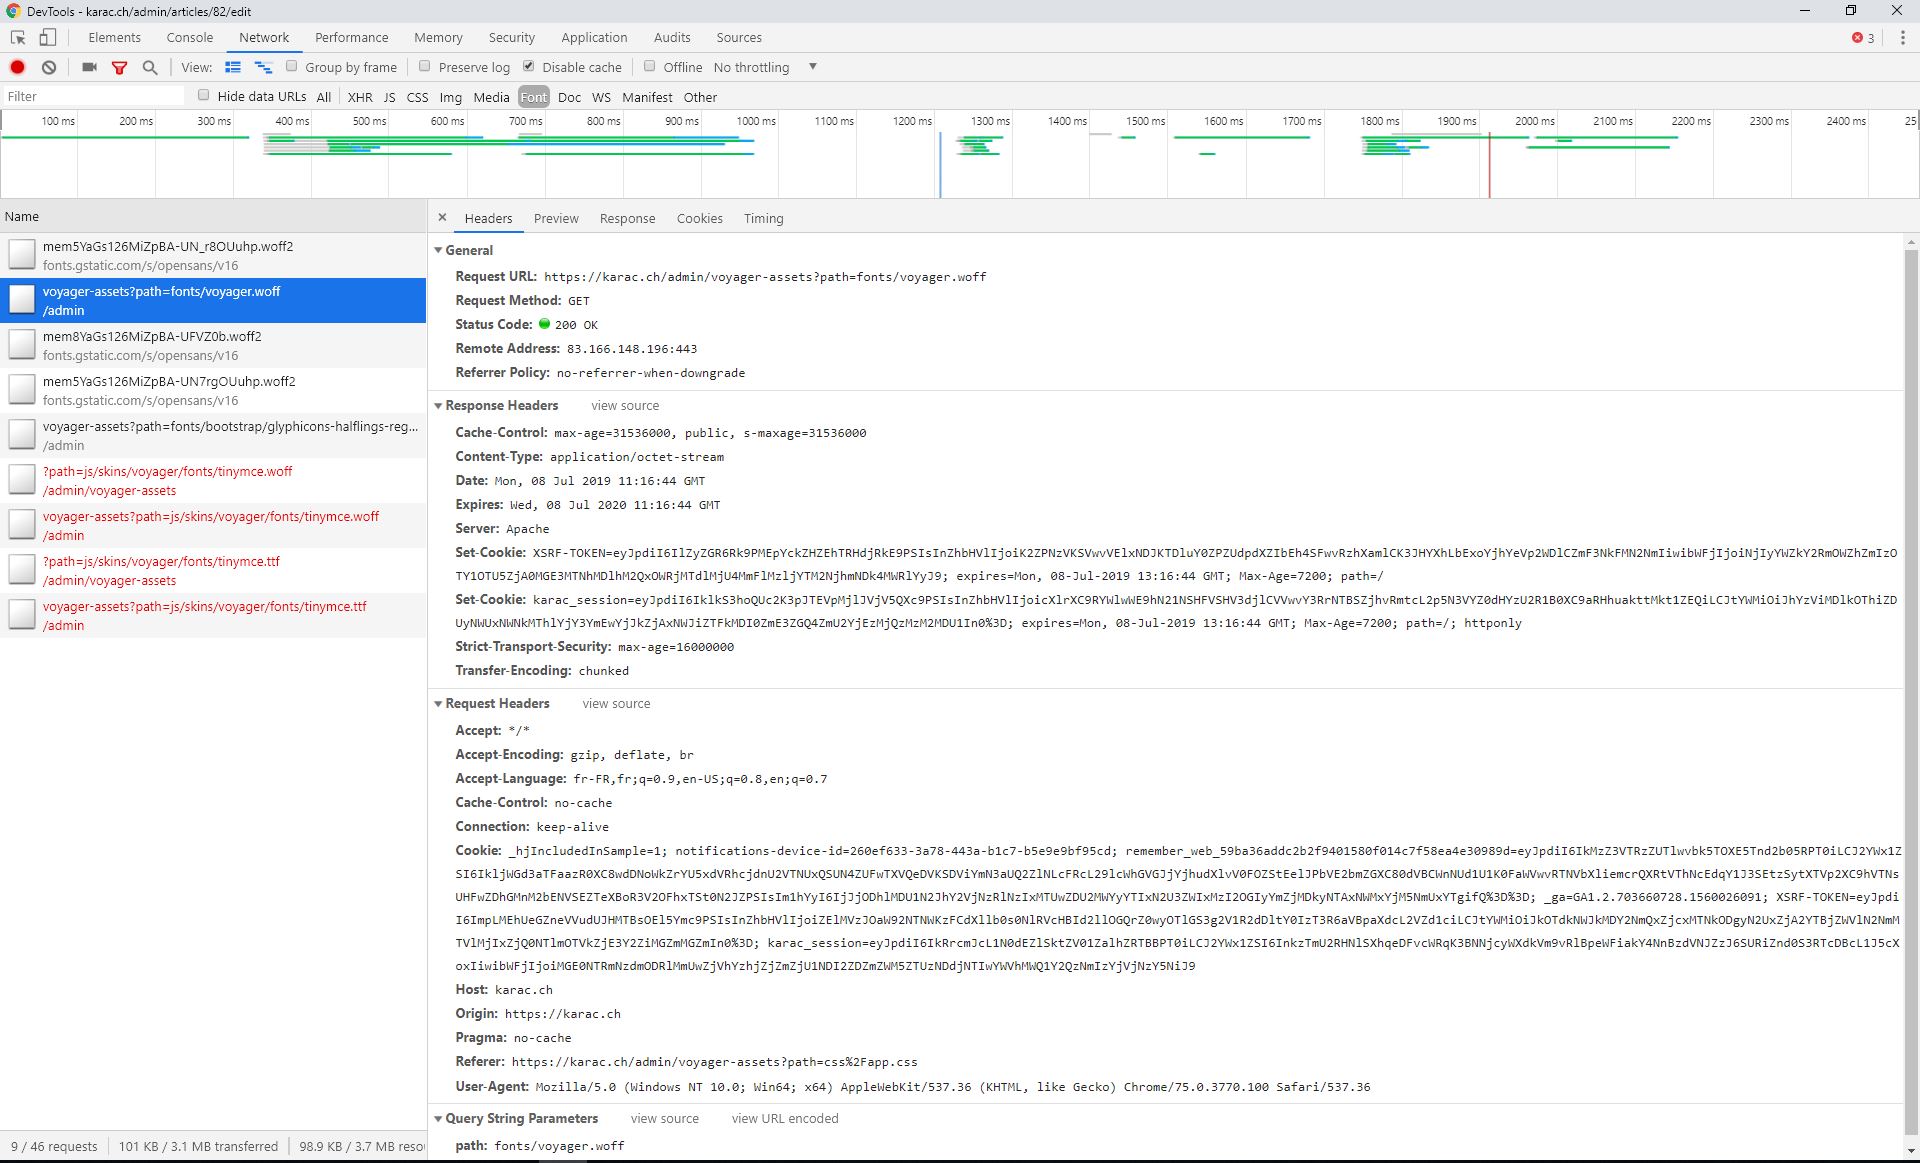Toggle device toolbar icon
Image resolution: width=1920 pixels, height=1163 pixels.
[47, 37]
